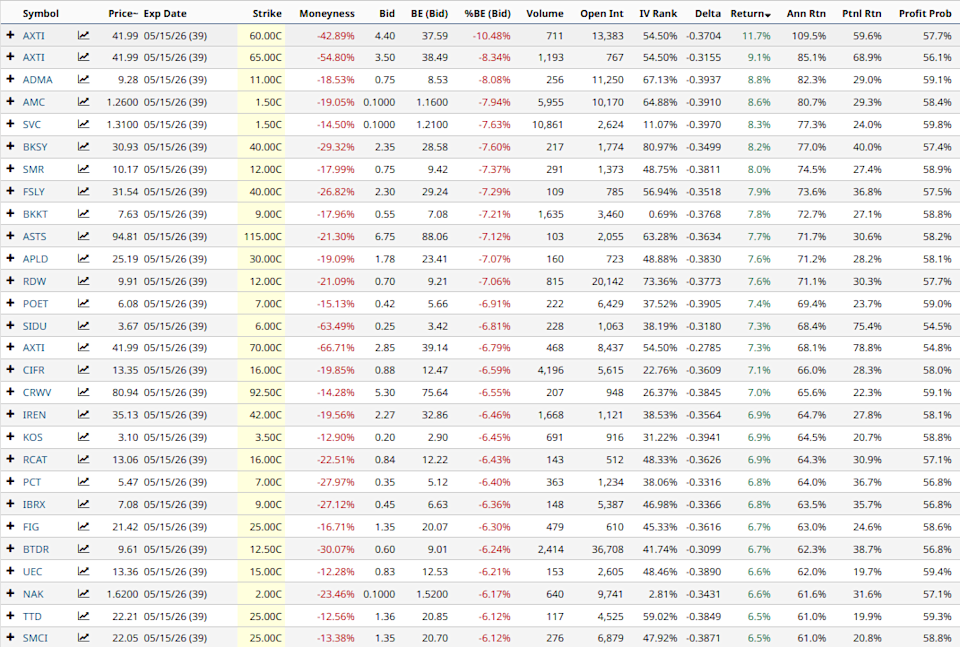Screen dimensions: 960x647
Task: Open chart icon in the SMCI row
Action: [83, 638]
